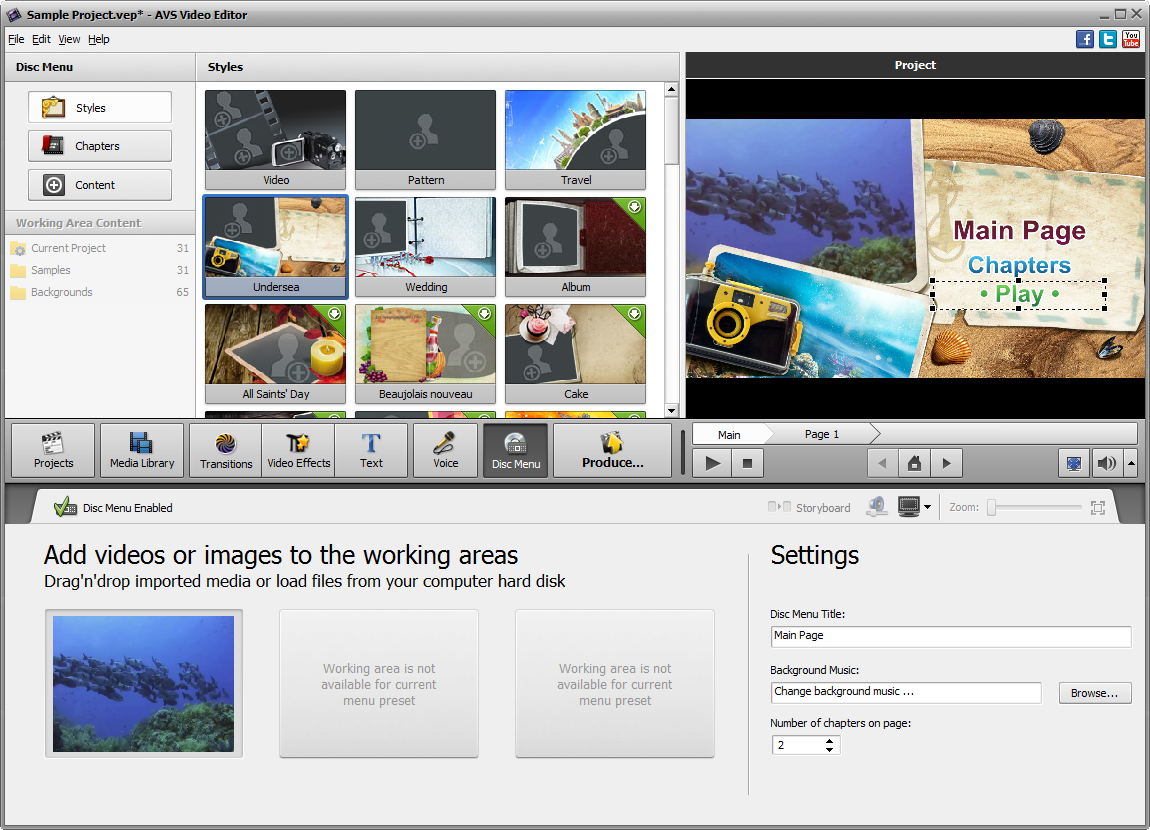Open the Facebook link icon
The height and width of the screenshot is (830, 1150).
[1085, 39]
